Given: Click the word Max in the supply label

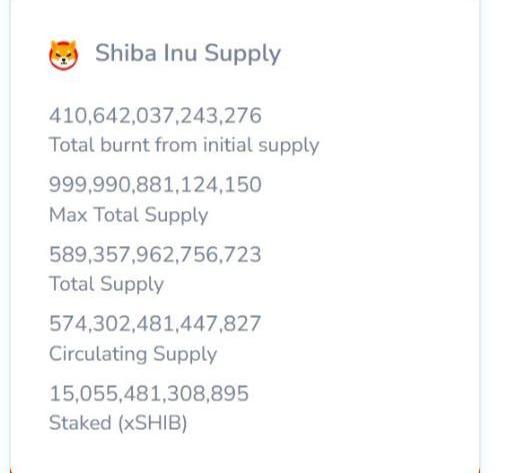Looking at the screenshot, I should tap(68, 215).
